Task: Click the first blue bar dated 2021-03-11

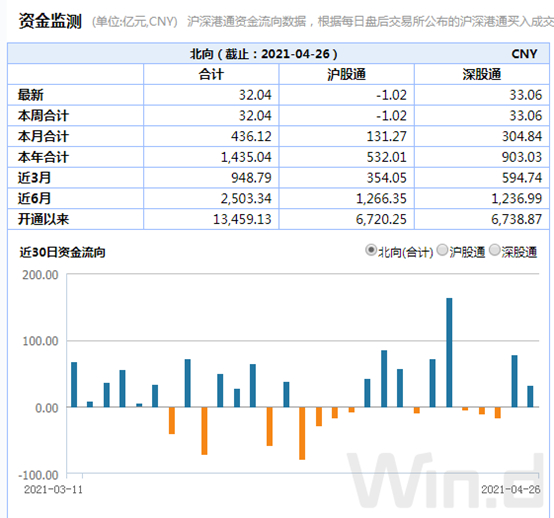Action: coord(74,384)
